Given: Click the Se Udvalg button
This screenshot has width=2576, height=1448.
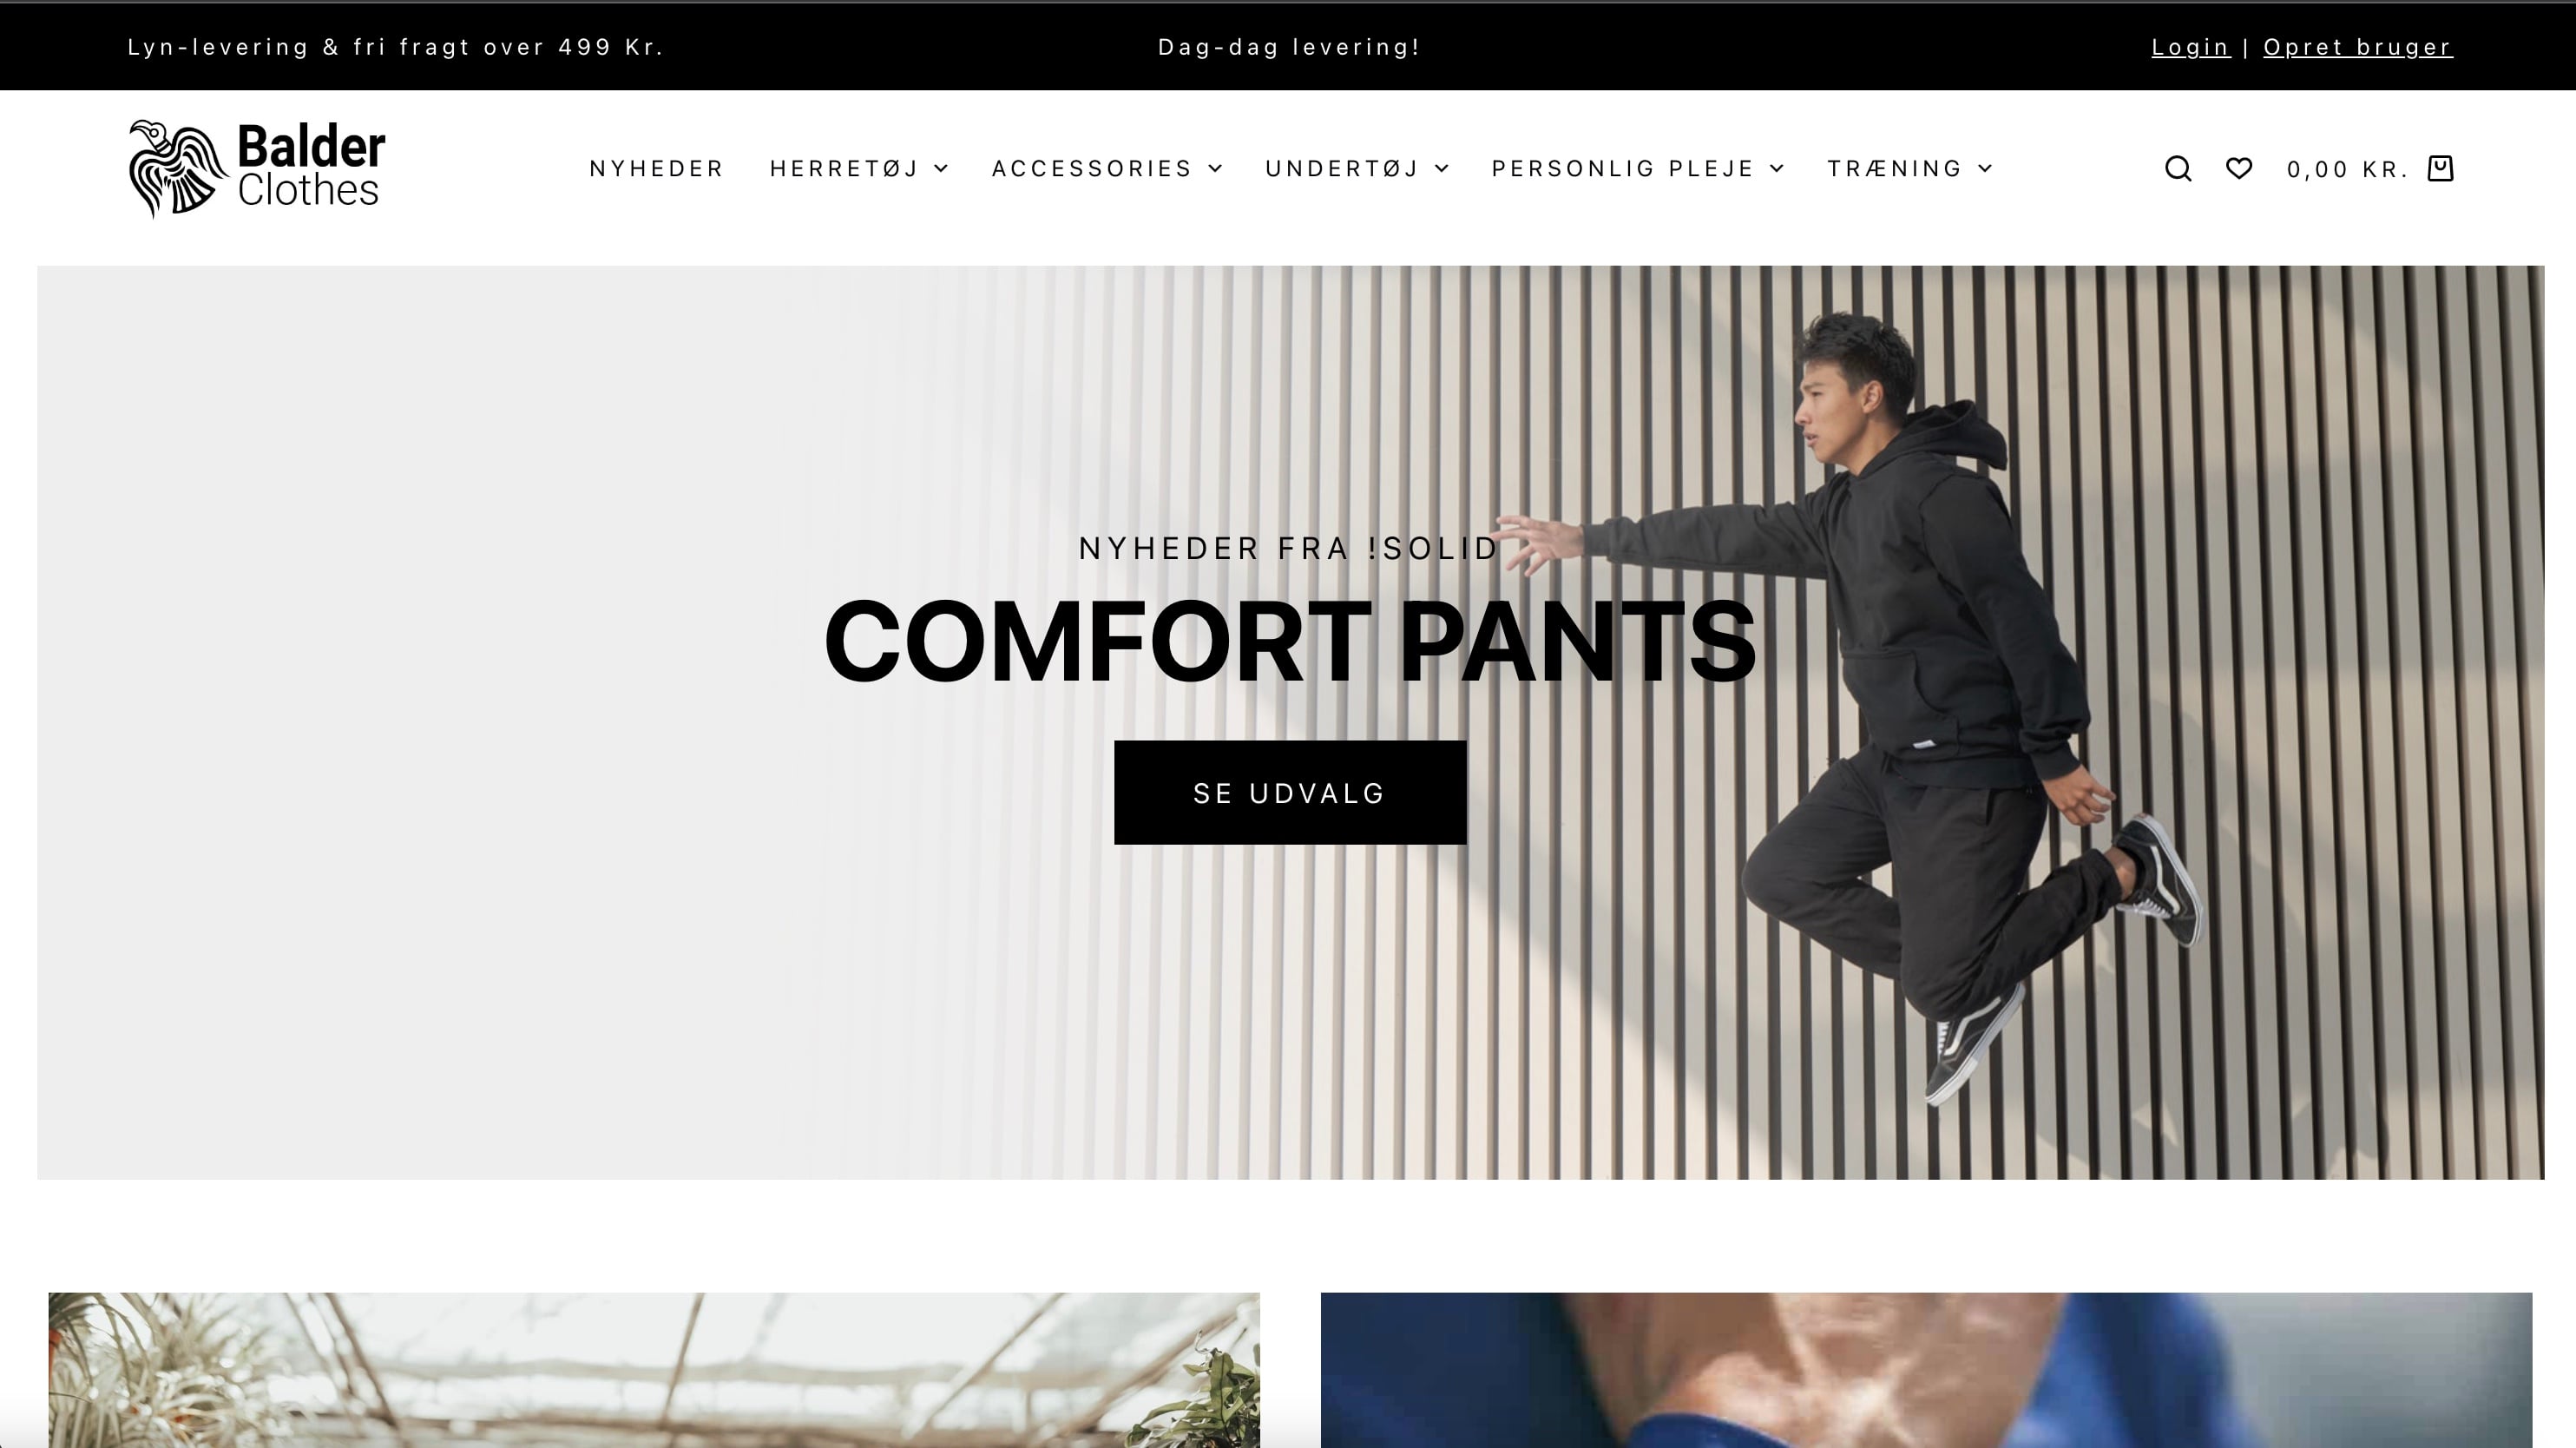Looking at the screenshot, I should 1290,793.
